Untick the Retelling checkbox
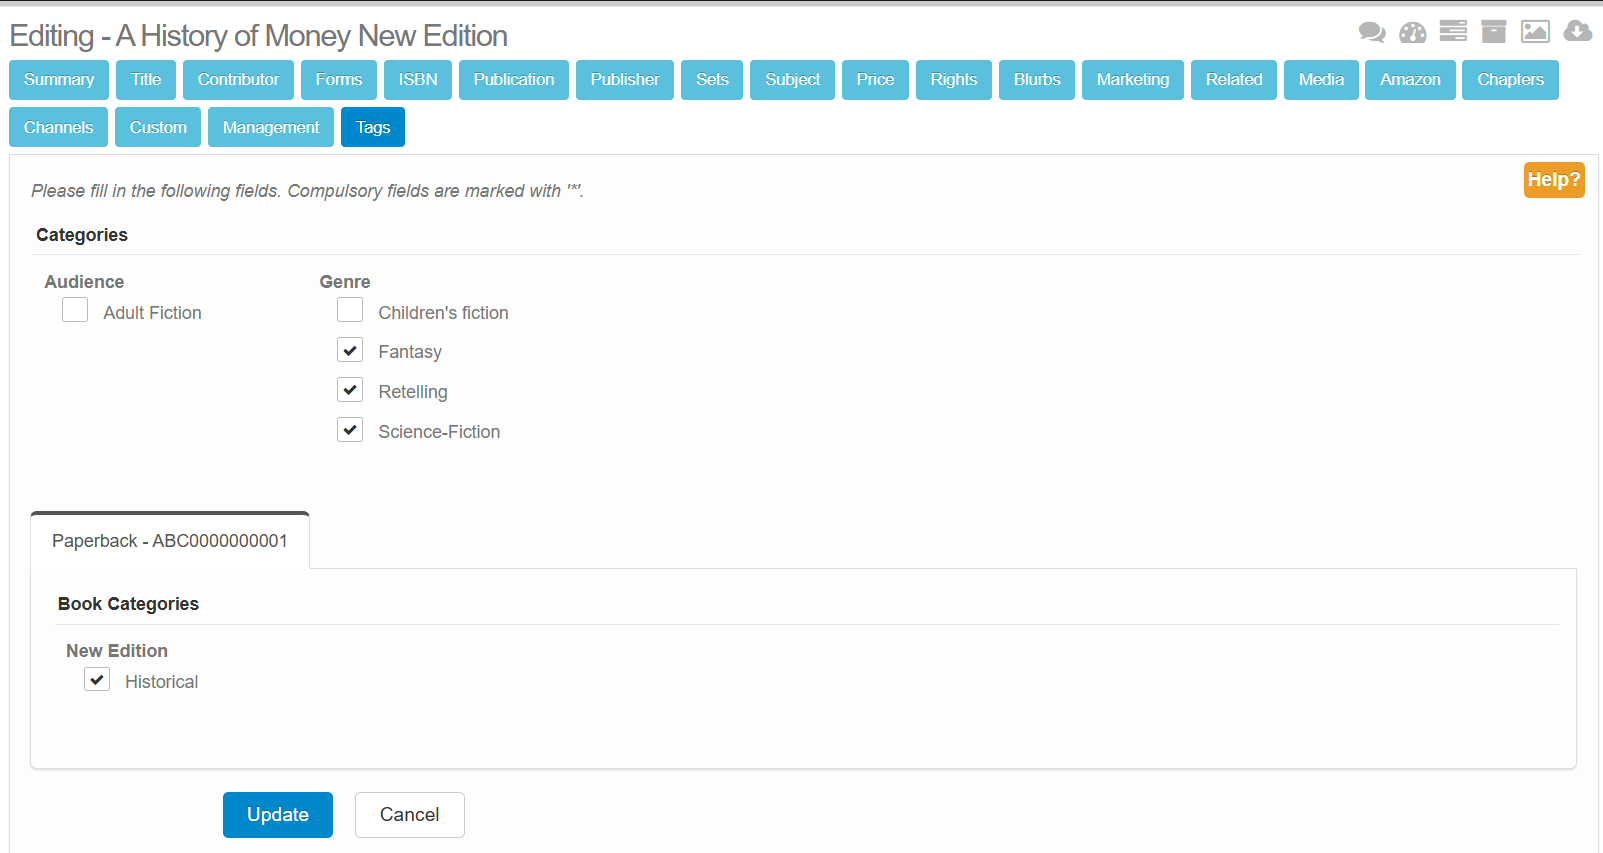Screen dimensions: 1603x853 [x=350, y=390]
